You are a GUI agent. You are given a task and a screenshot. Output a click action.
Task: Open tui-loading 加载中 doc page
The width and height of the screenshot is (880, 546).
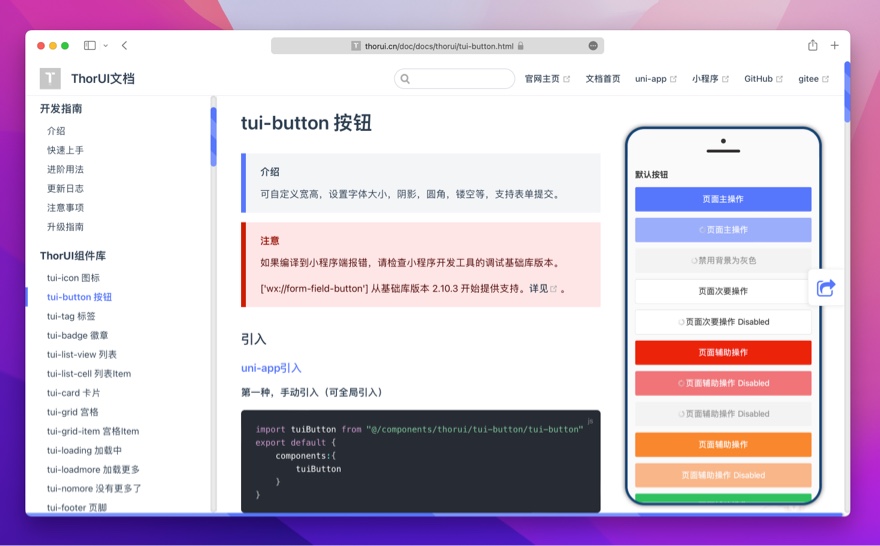[84, 450]
